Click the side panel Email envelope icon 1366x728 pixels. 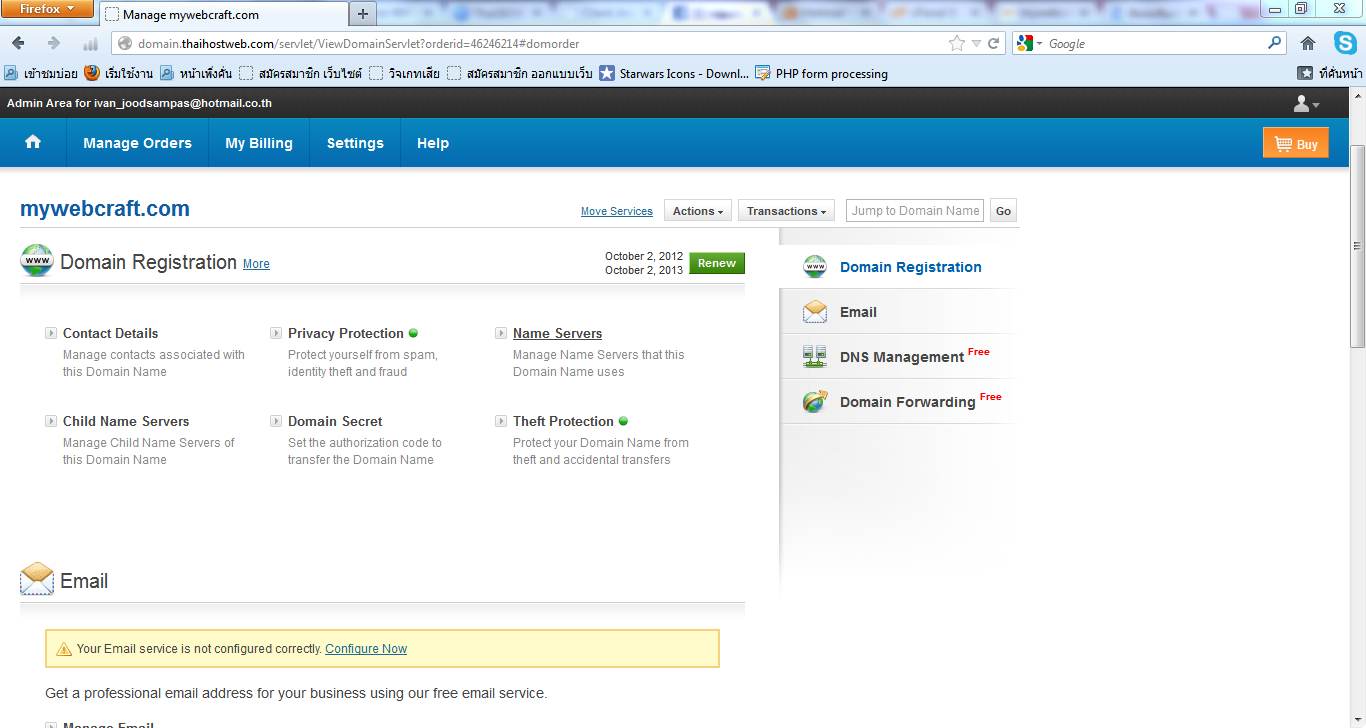coord(815,312)
